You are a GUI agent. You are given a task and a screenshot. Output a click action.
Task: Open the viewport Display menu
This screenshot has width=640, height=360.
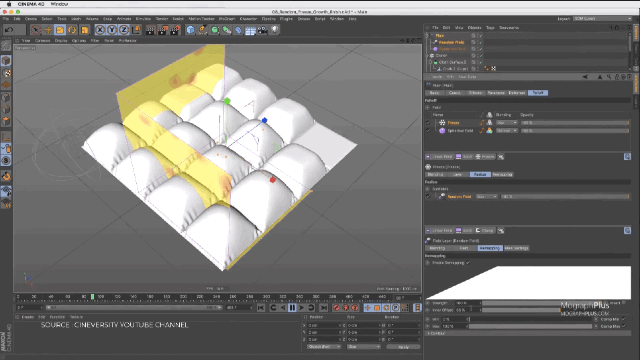[x=61, y=41]
